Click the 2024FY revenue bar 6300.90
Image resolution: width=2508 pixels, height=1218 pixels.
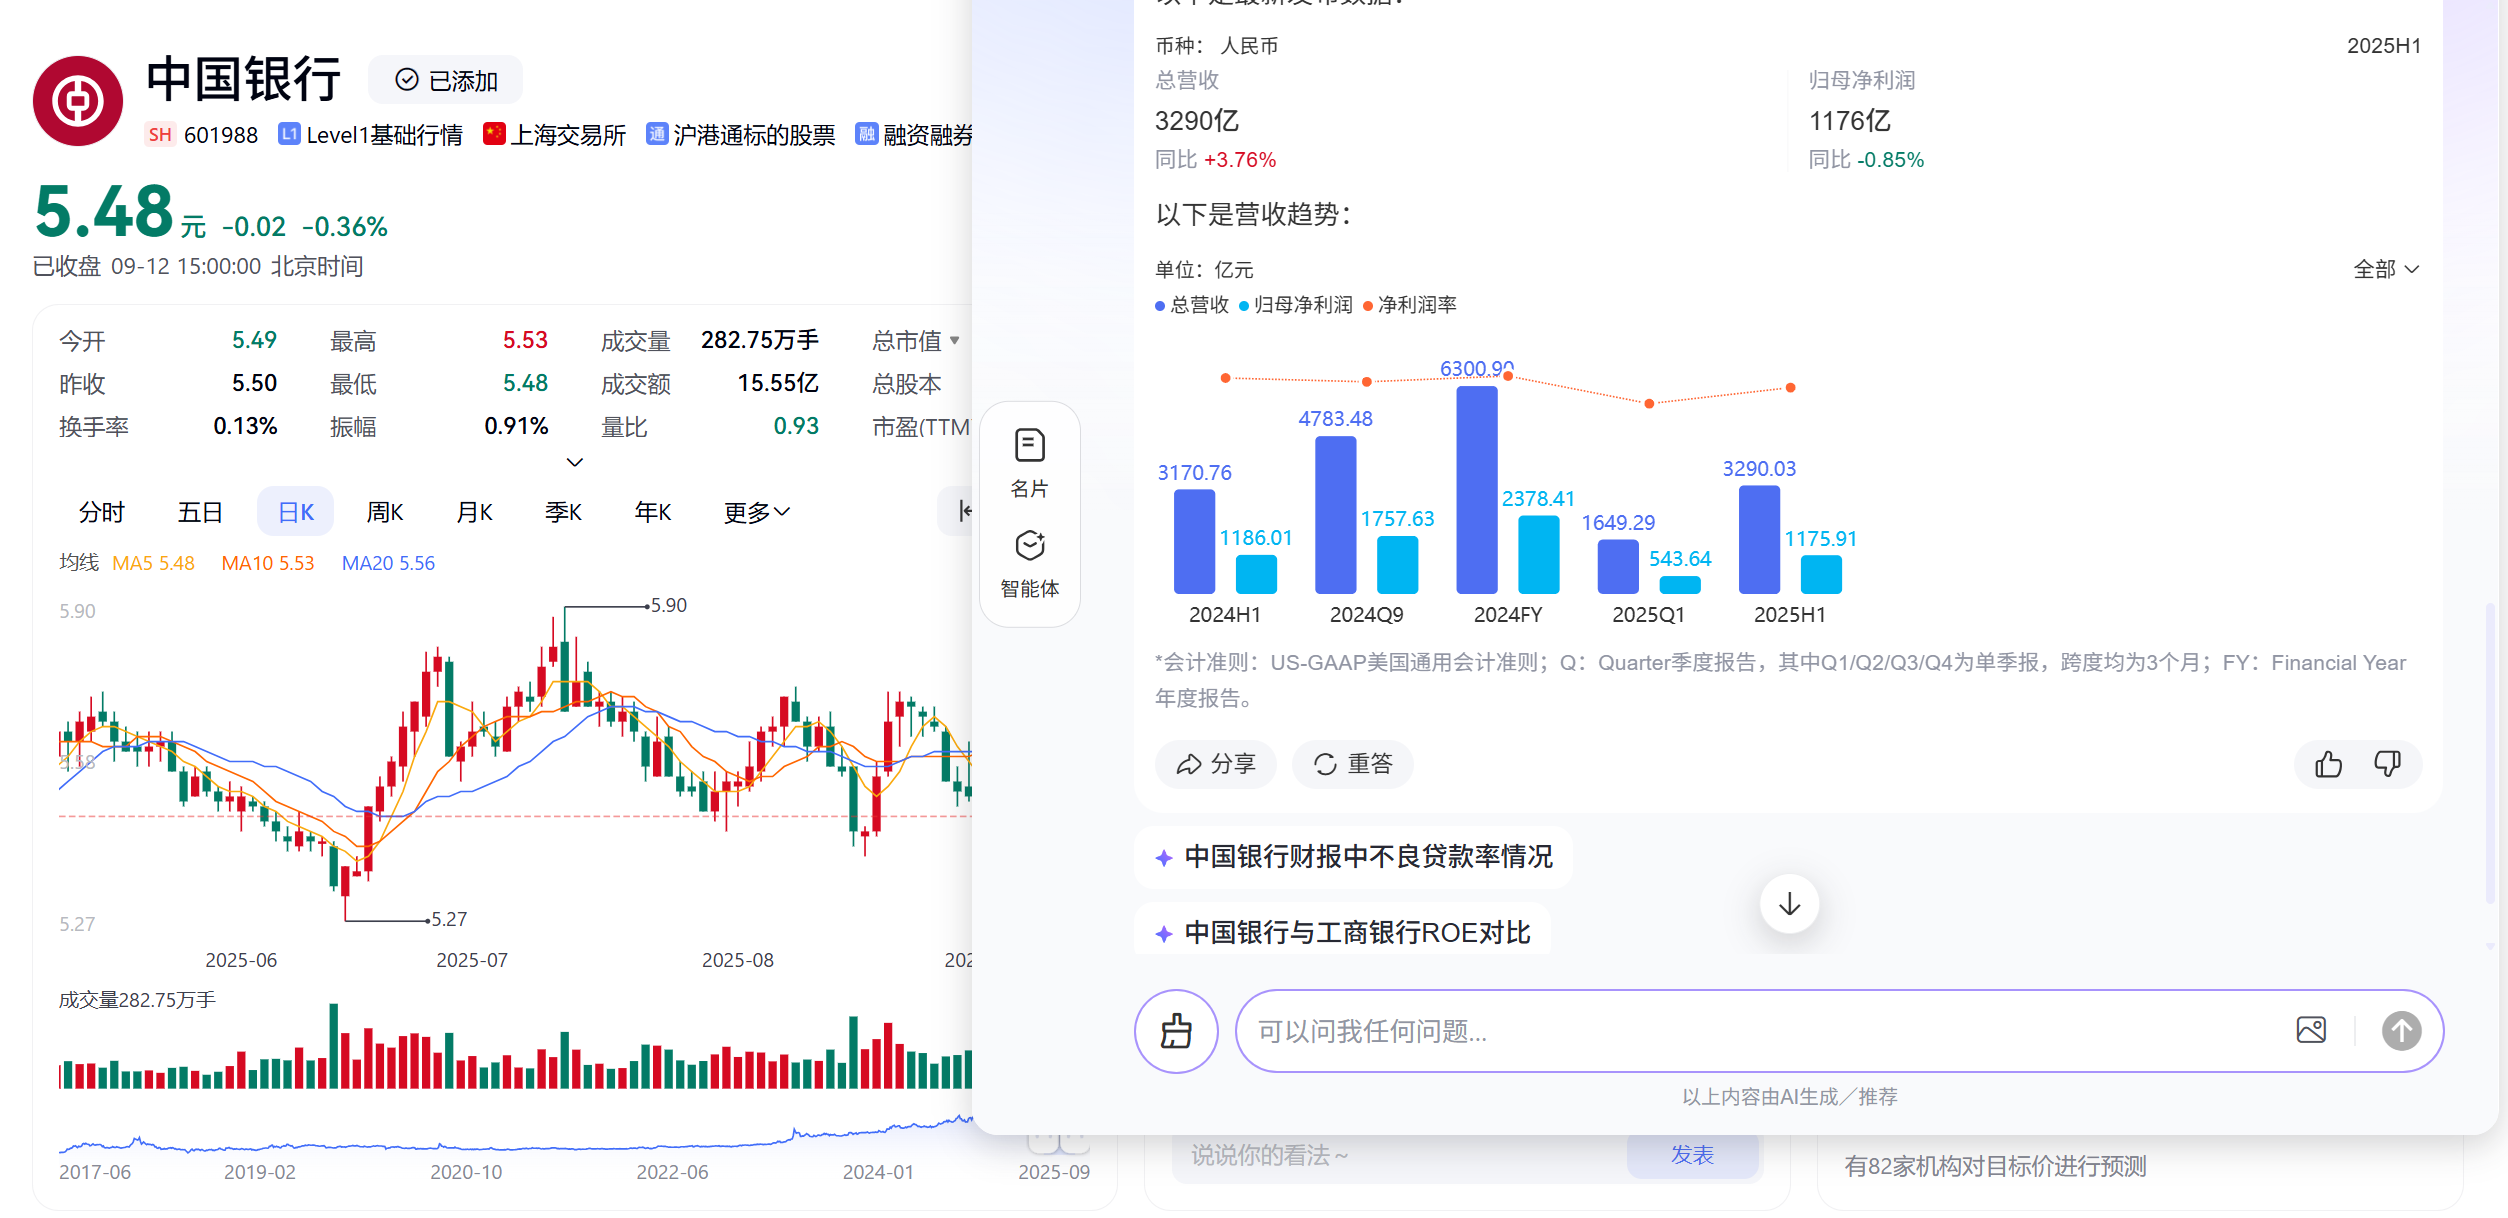point(1477,490)
